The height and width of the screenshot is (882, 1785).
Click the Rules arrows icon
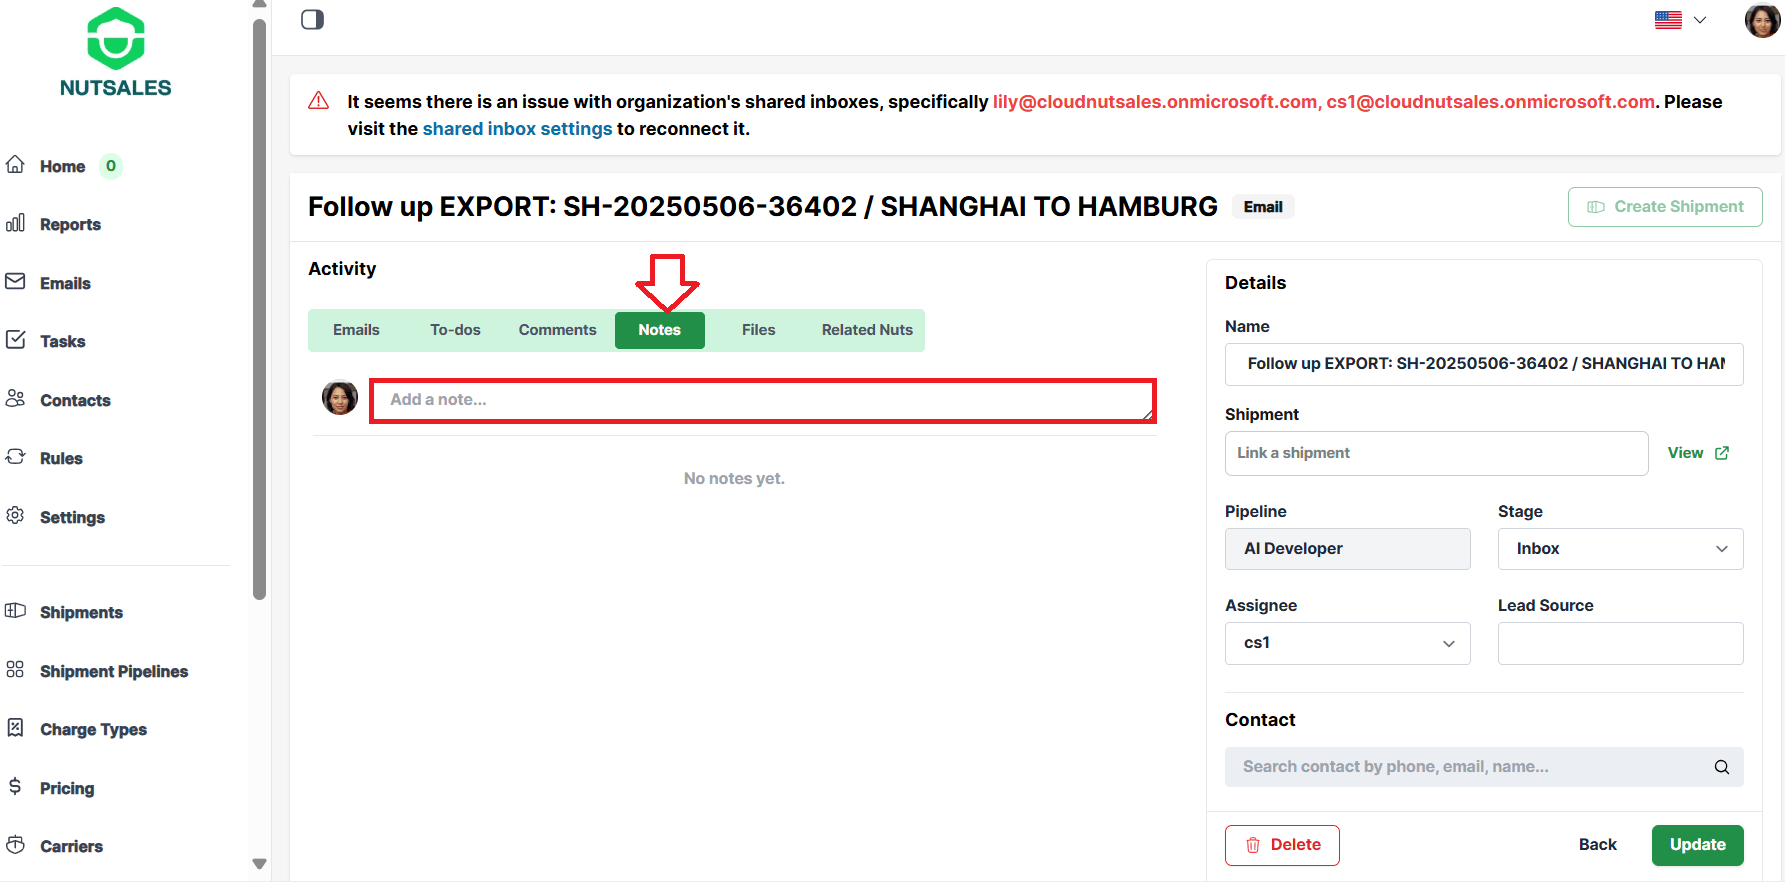15,457
